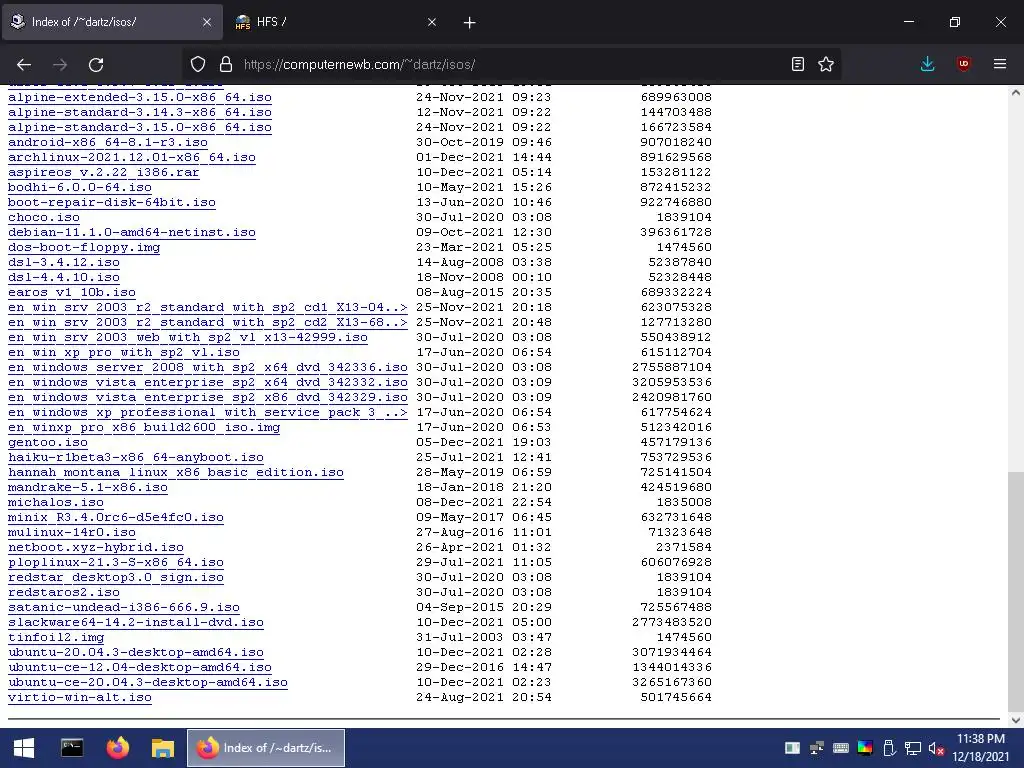The width and height of the screenshot is (1024, 768).
Task: Open the dos-boot-floppy.img link
Action: pyautogui.click(x=84, y=248)
